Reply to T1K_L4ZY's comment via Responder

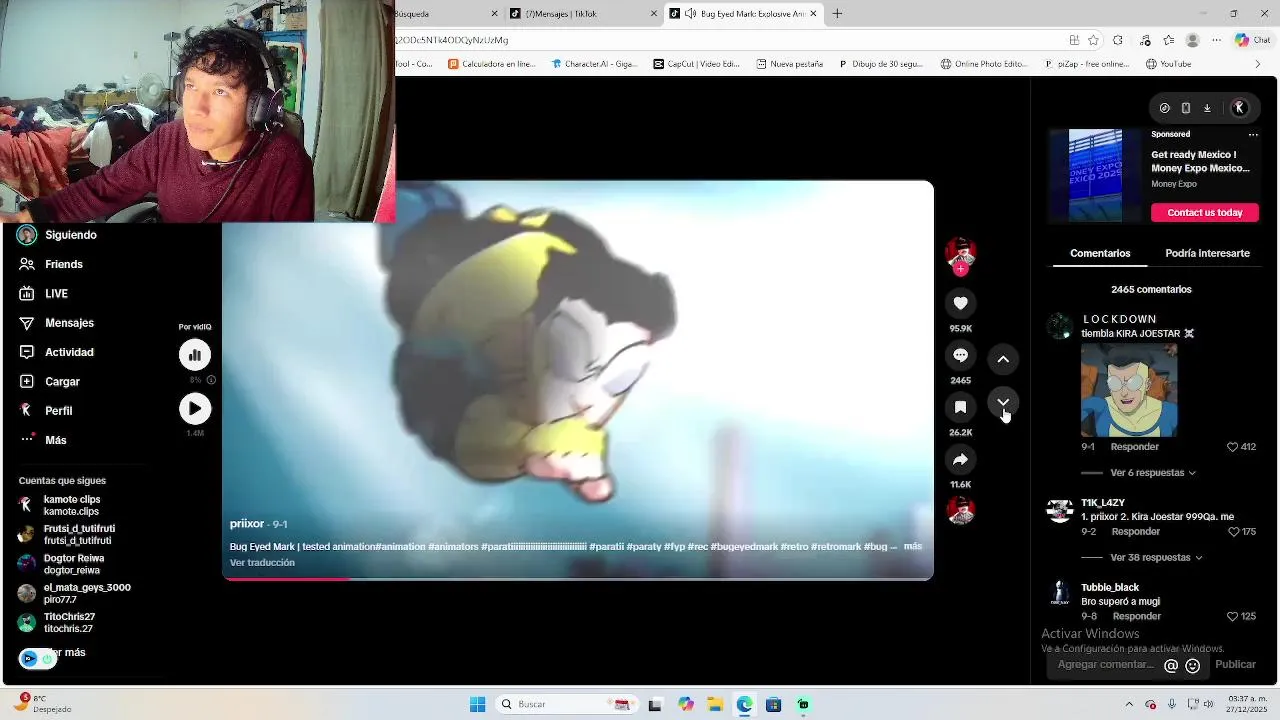coord(1136,532)
